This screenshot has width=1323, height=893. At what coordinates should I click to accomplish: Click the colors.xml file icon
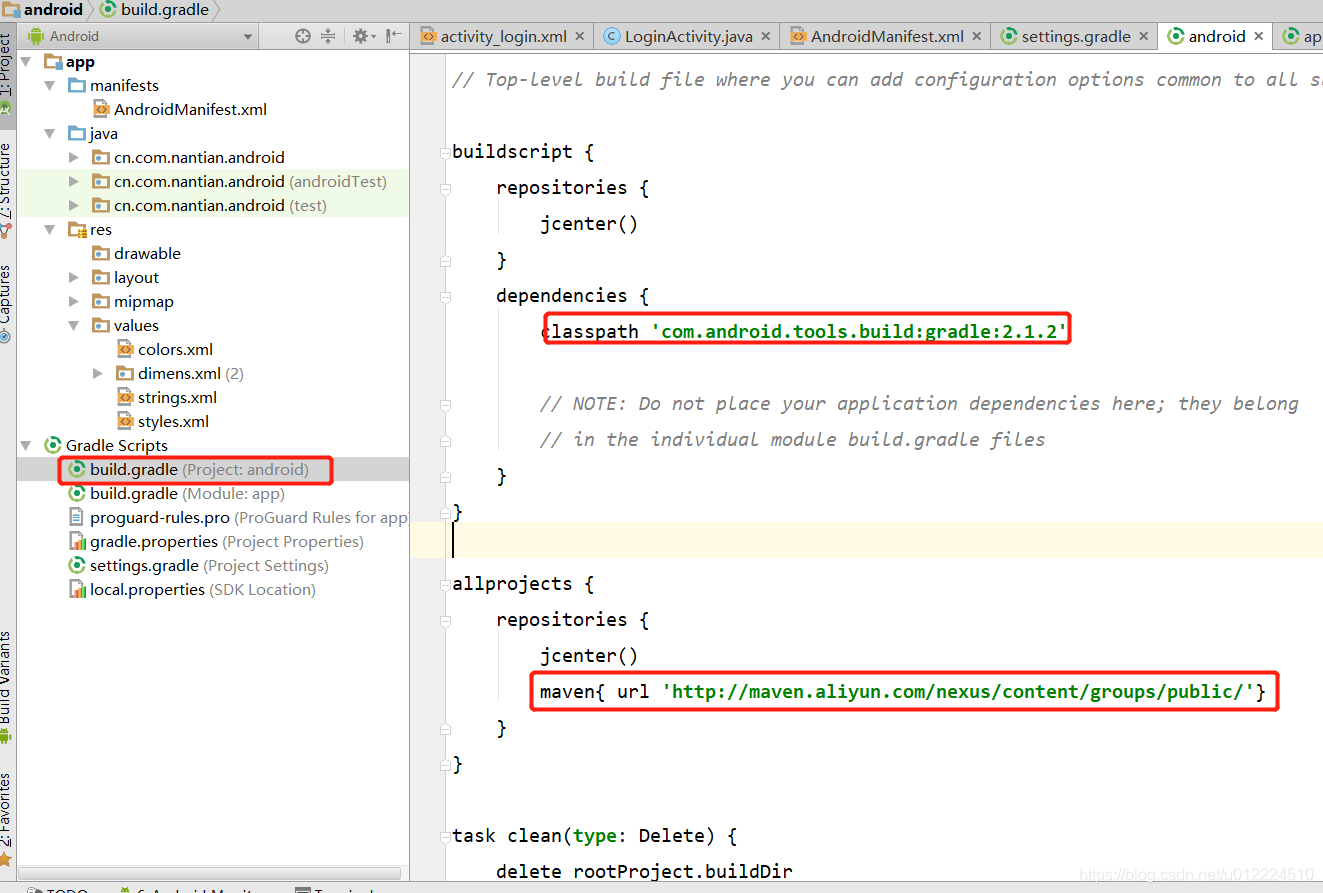[x=125, y=350]
